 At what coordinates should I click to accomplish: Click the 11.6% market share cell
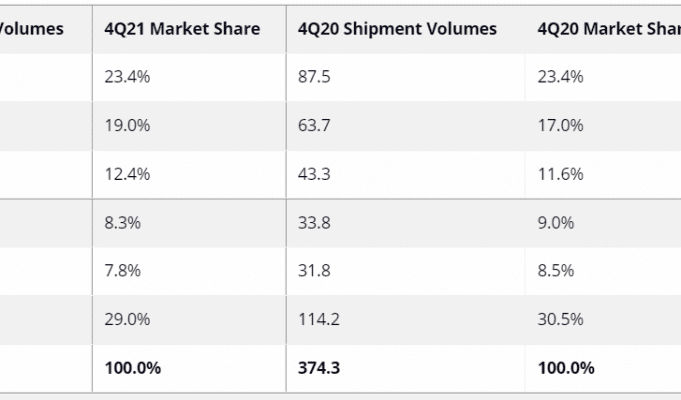pyautogui.click(x=560, y=174)
